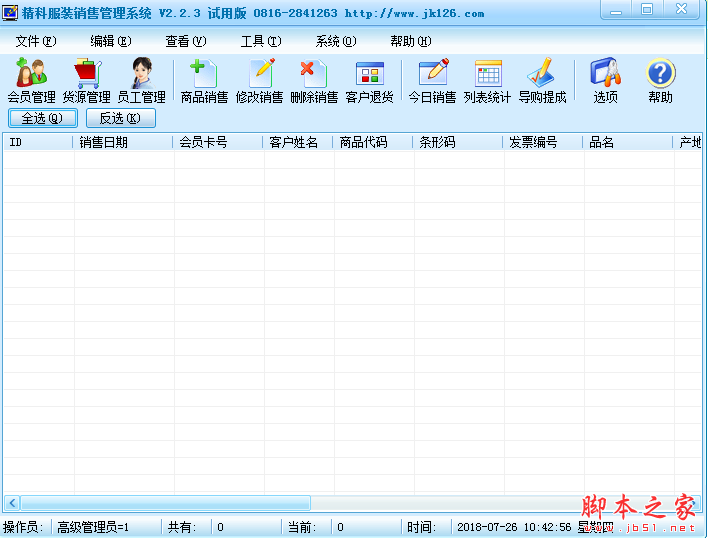Show 今日销售 today's sales
Image resolution: width=708 pixels, height=539 pixels.
point(433,80)
